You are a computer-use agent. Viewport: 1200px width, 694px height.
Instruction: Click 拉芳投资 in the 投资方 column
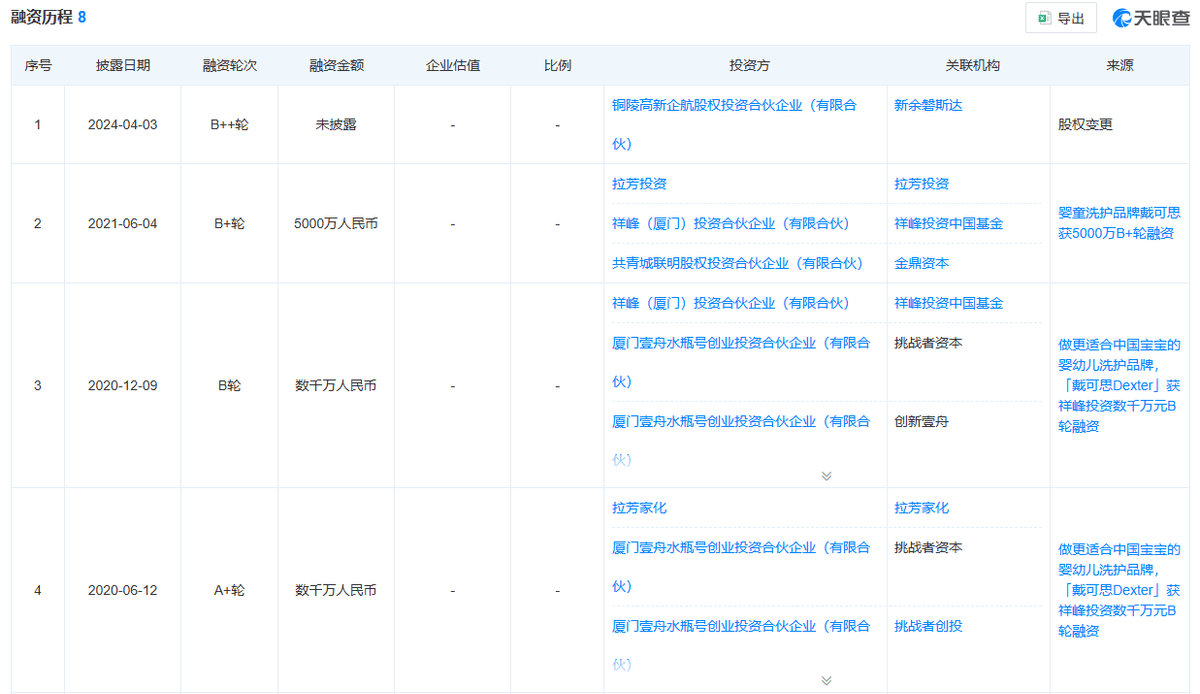coord(639,184)
